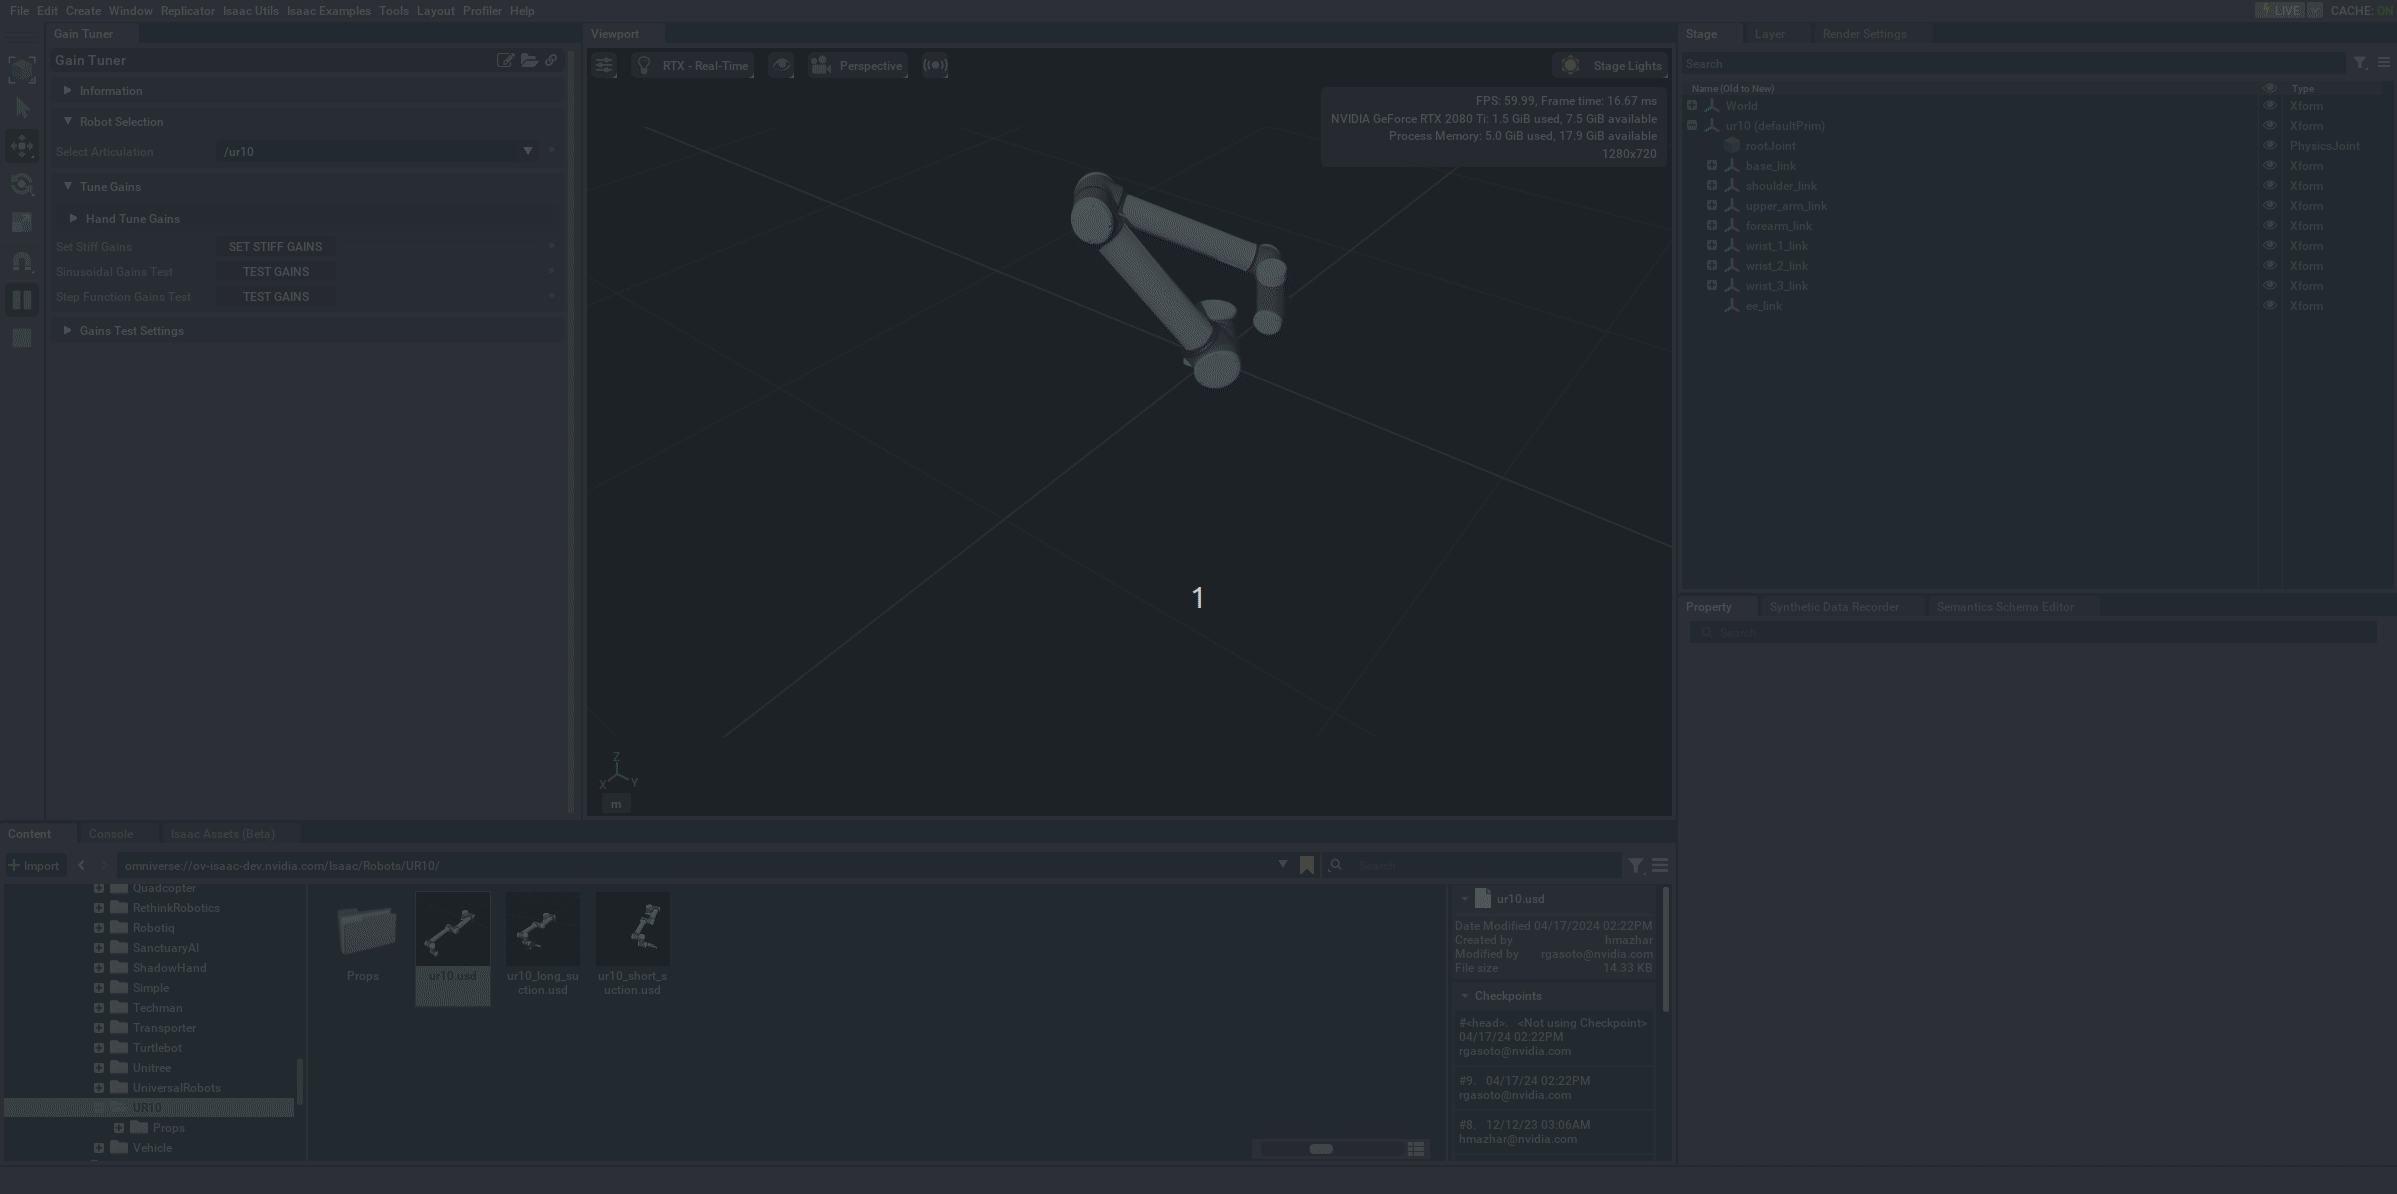Click the Stage panel Search field
This screenshot has height=1194, width=2397.
[x=2013, y=64]
